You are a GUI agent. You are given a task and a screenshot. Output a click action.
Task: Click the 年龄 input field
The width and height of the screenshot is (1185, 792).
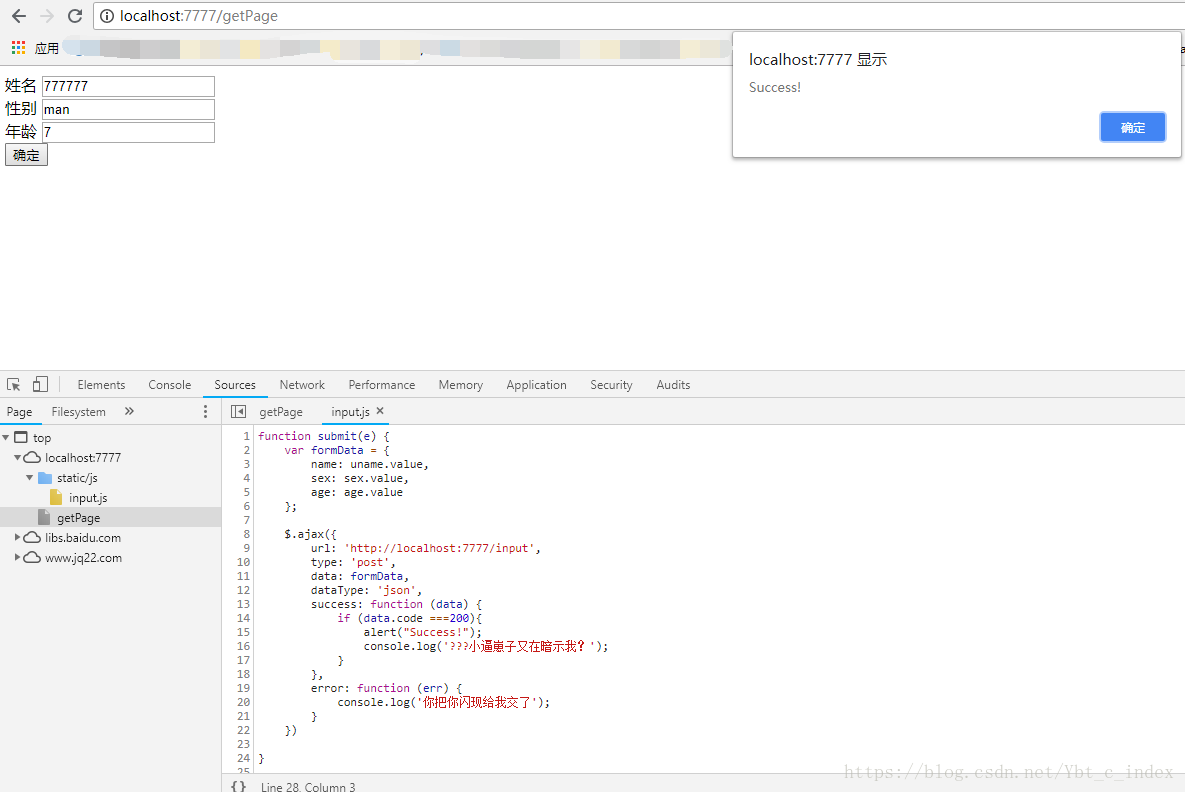pyautogui.click(x=128, y=132)
